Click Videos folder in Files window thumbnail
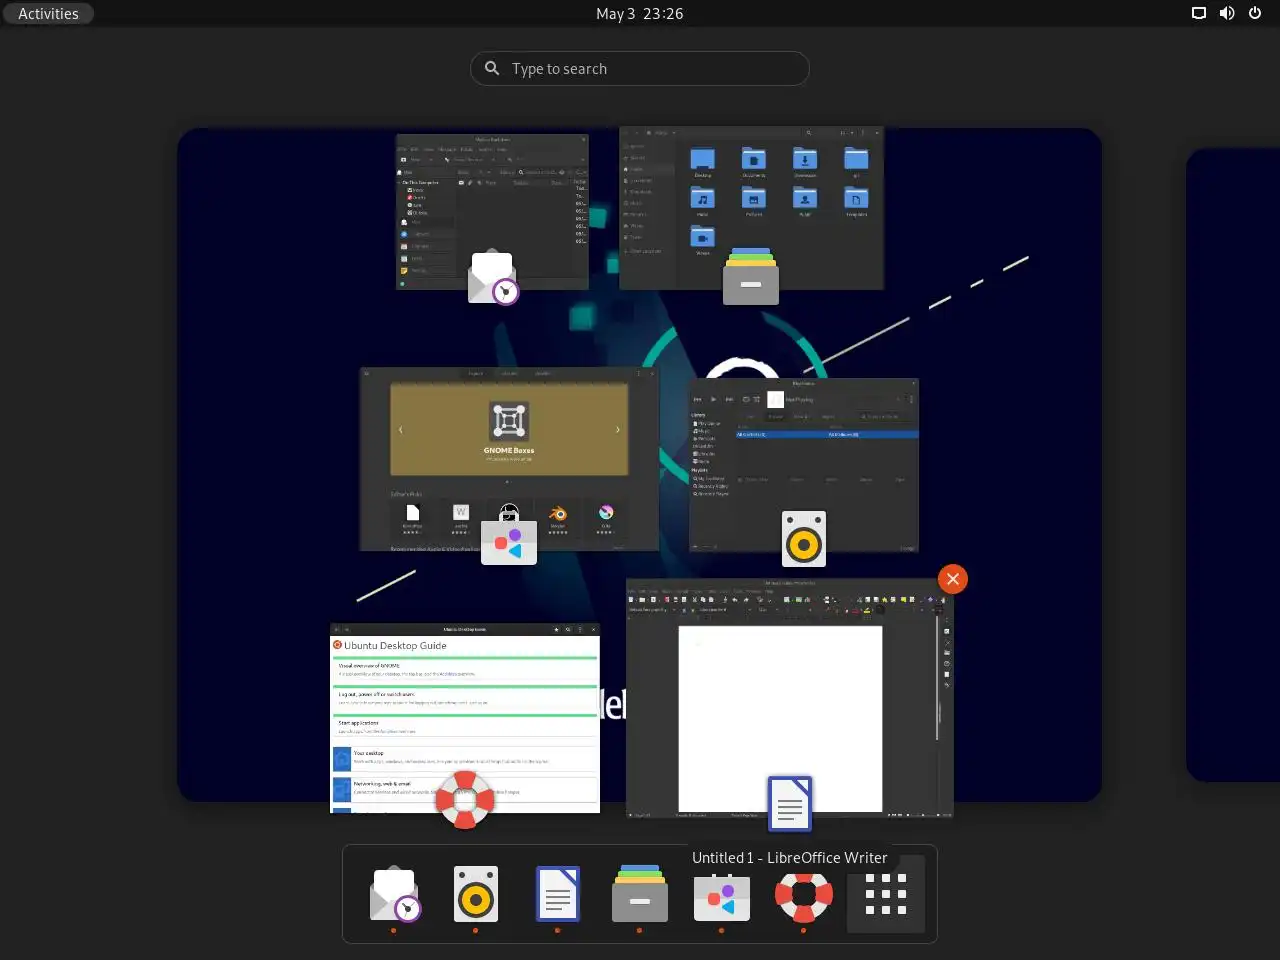Viewport: 1280px width, 960px height. coord(703,240)
